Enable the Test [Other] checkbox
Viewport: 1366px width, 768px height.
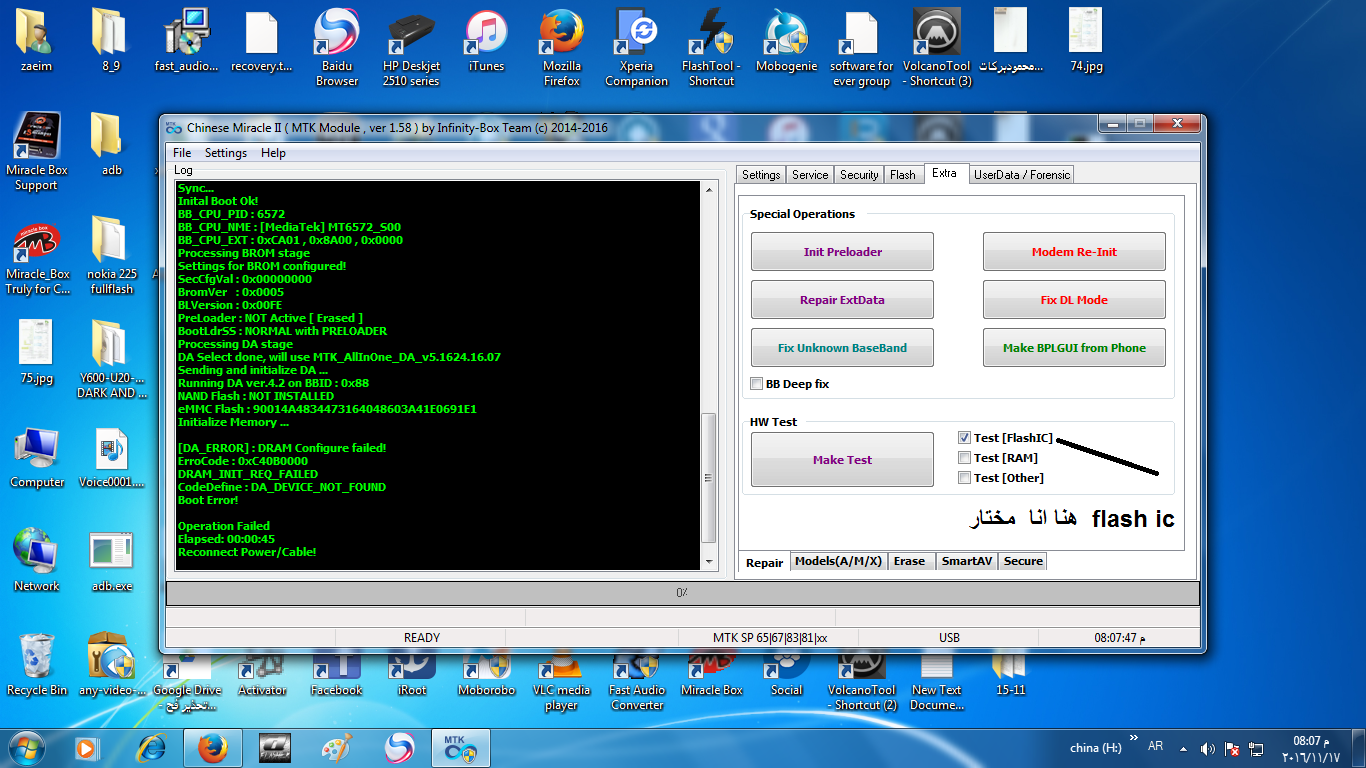pyautogui.click(x=964, y=478)
